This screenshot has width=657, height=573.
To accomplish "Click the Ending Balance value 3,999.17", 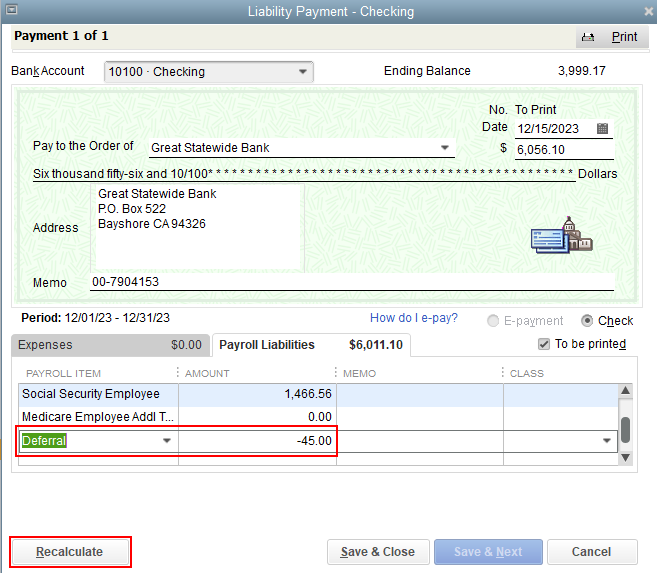I will [582, 71].
